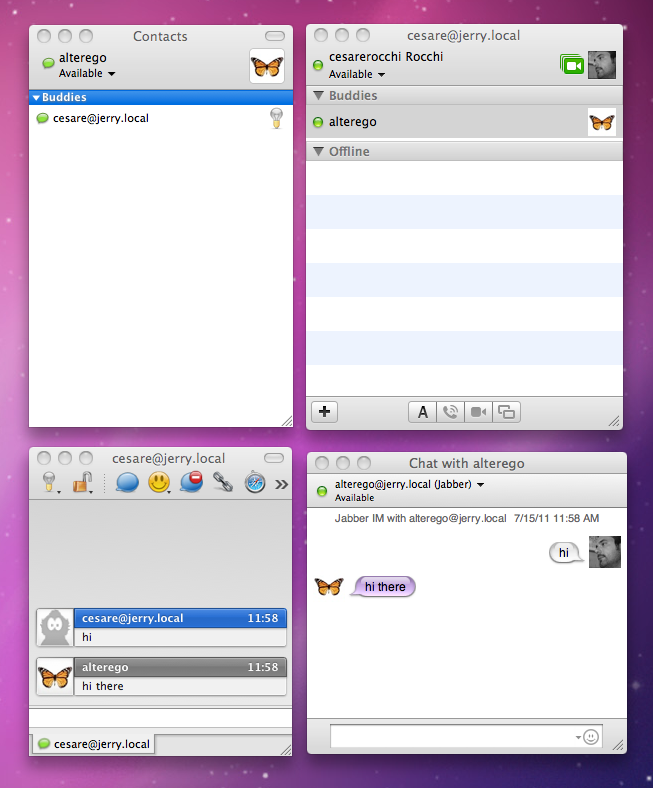Click lightbulb icon next to cesare@jerry.local contact
Screen dimensions: 653x788
(276, 118)
